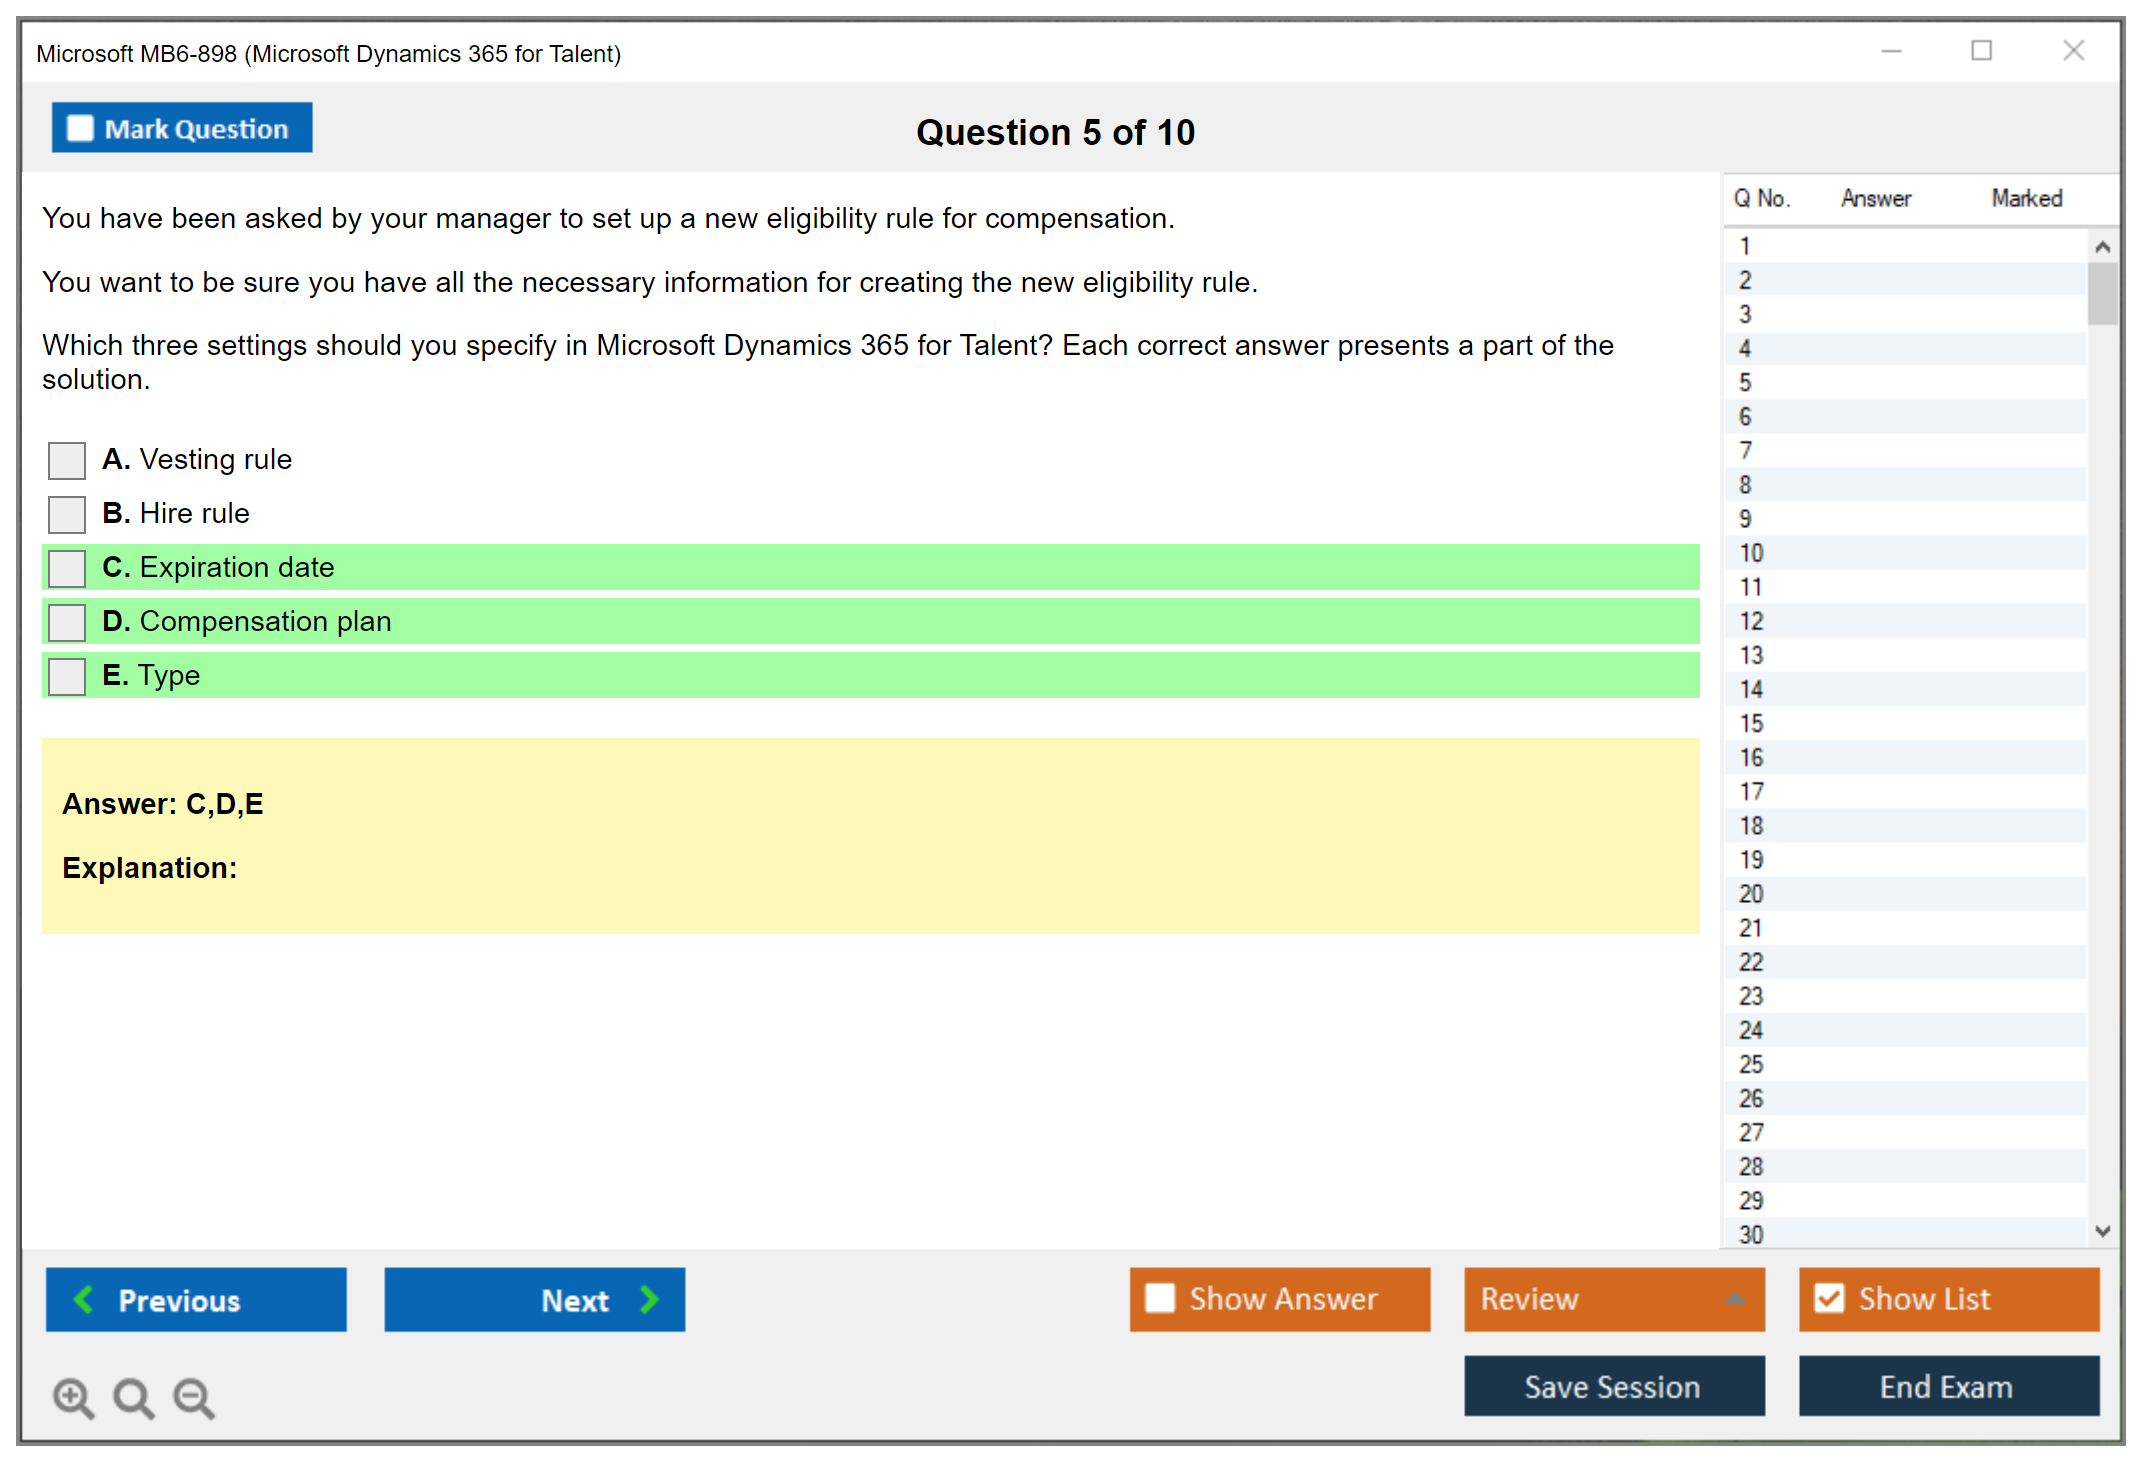
Task: Check answer A Vesting rule
Action: (x=67, y=461)
